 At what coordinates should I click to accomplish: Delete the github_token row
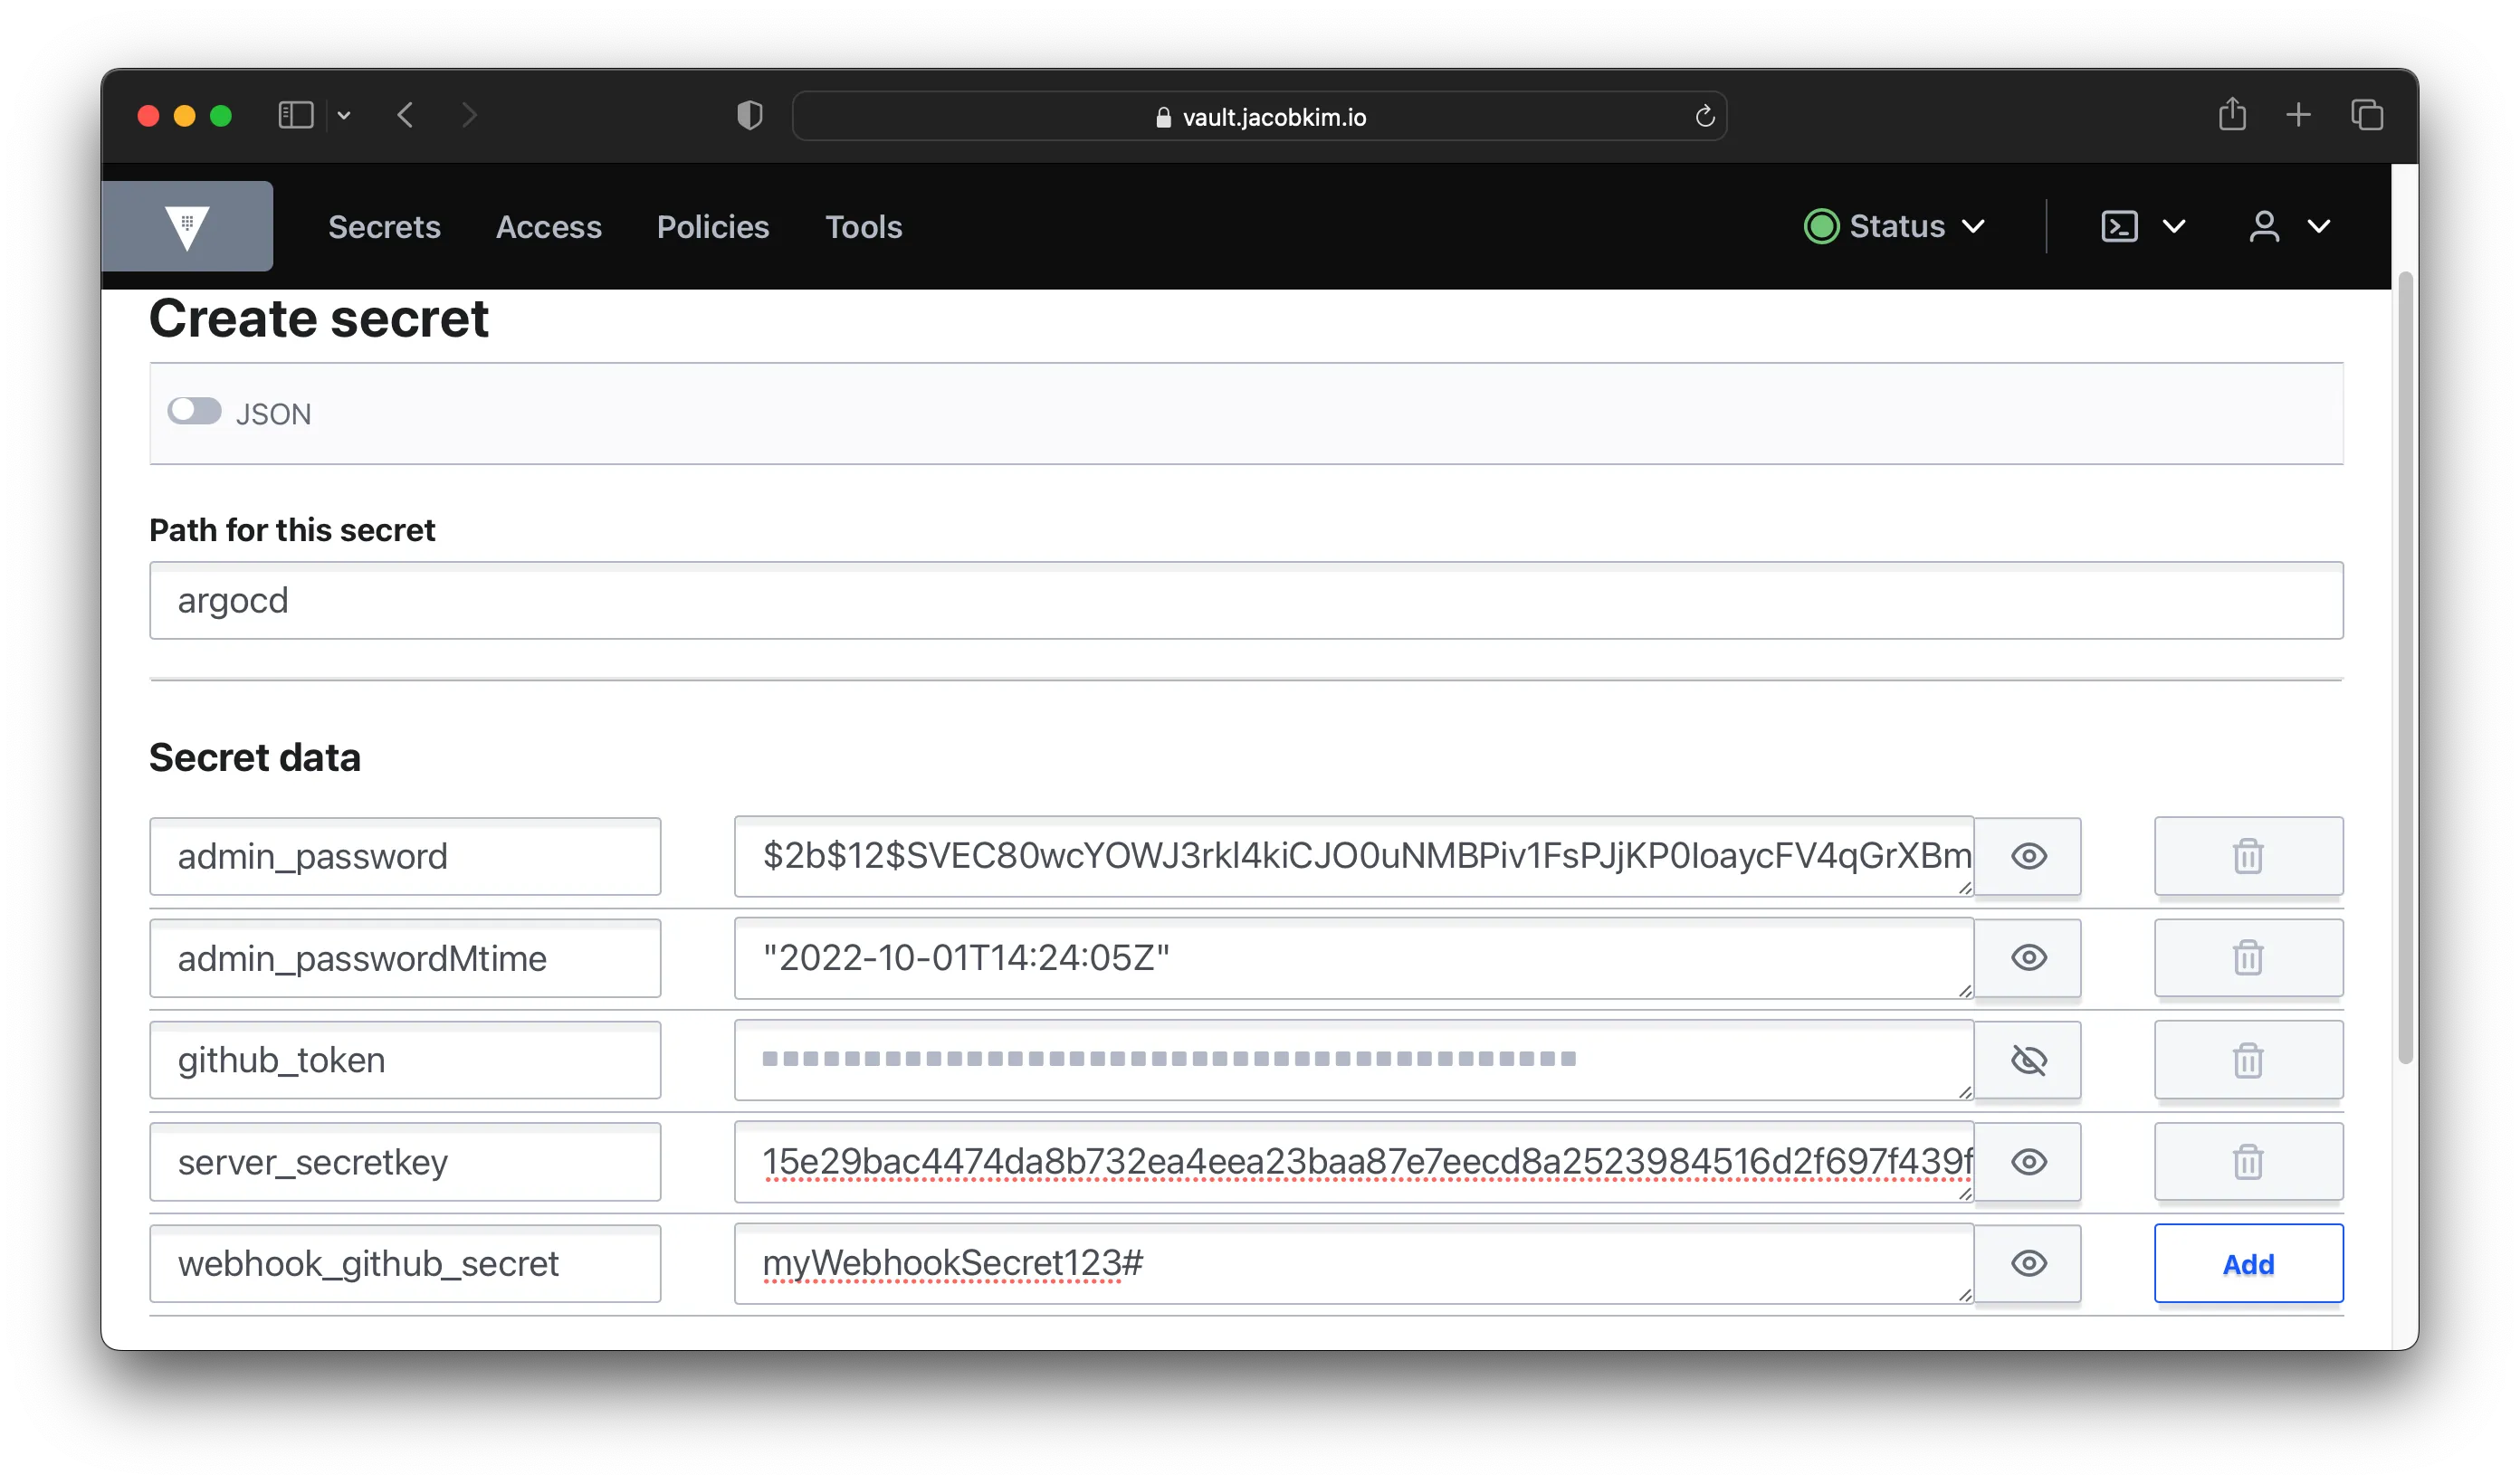coord(2248,1059)
